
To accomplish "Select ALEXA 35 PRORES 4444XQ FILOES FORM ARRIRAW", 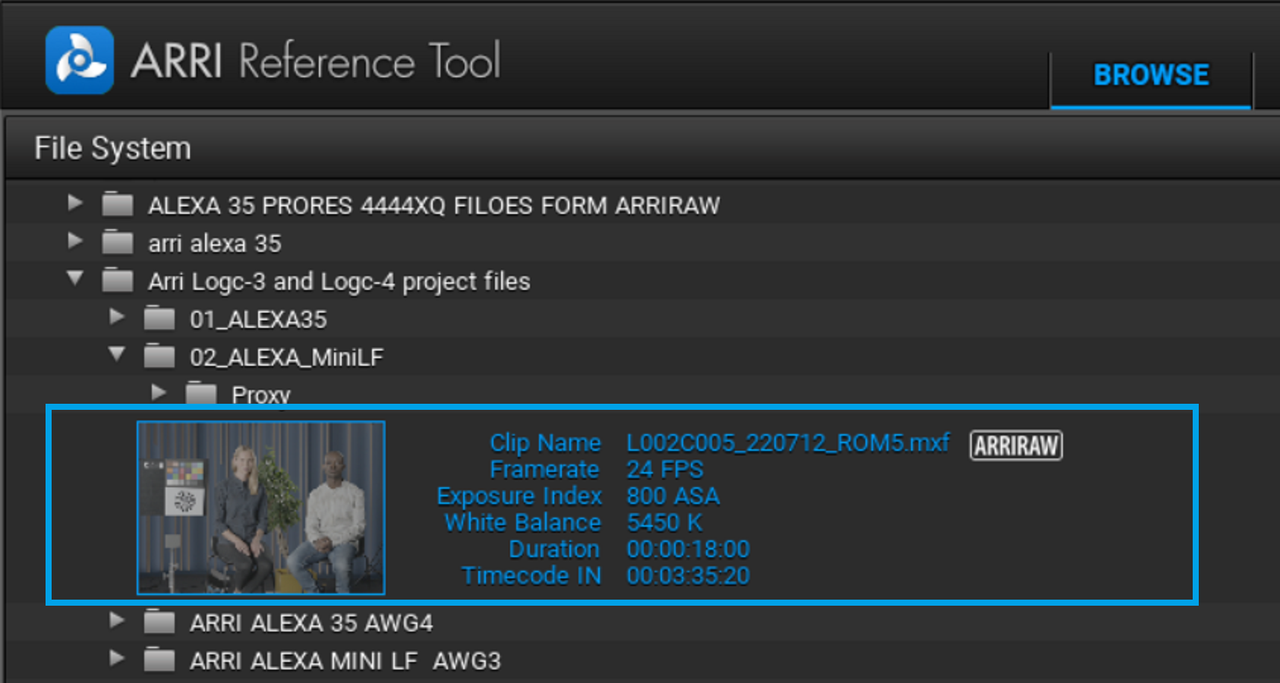I will click(640, 205).
